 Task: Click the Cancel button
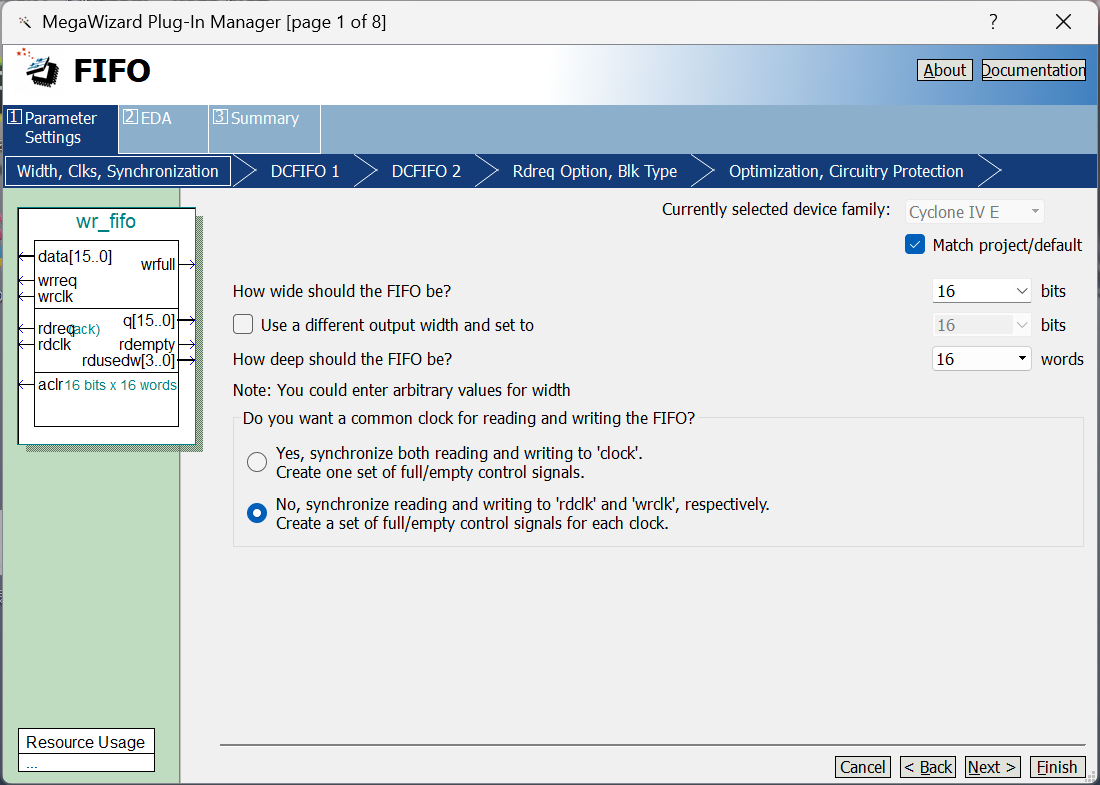tap(863, 767)
